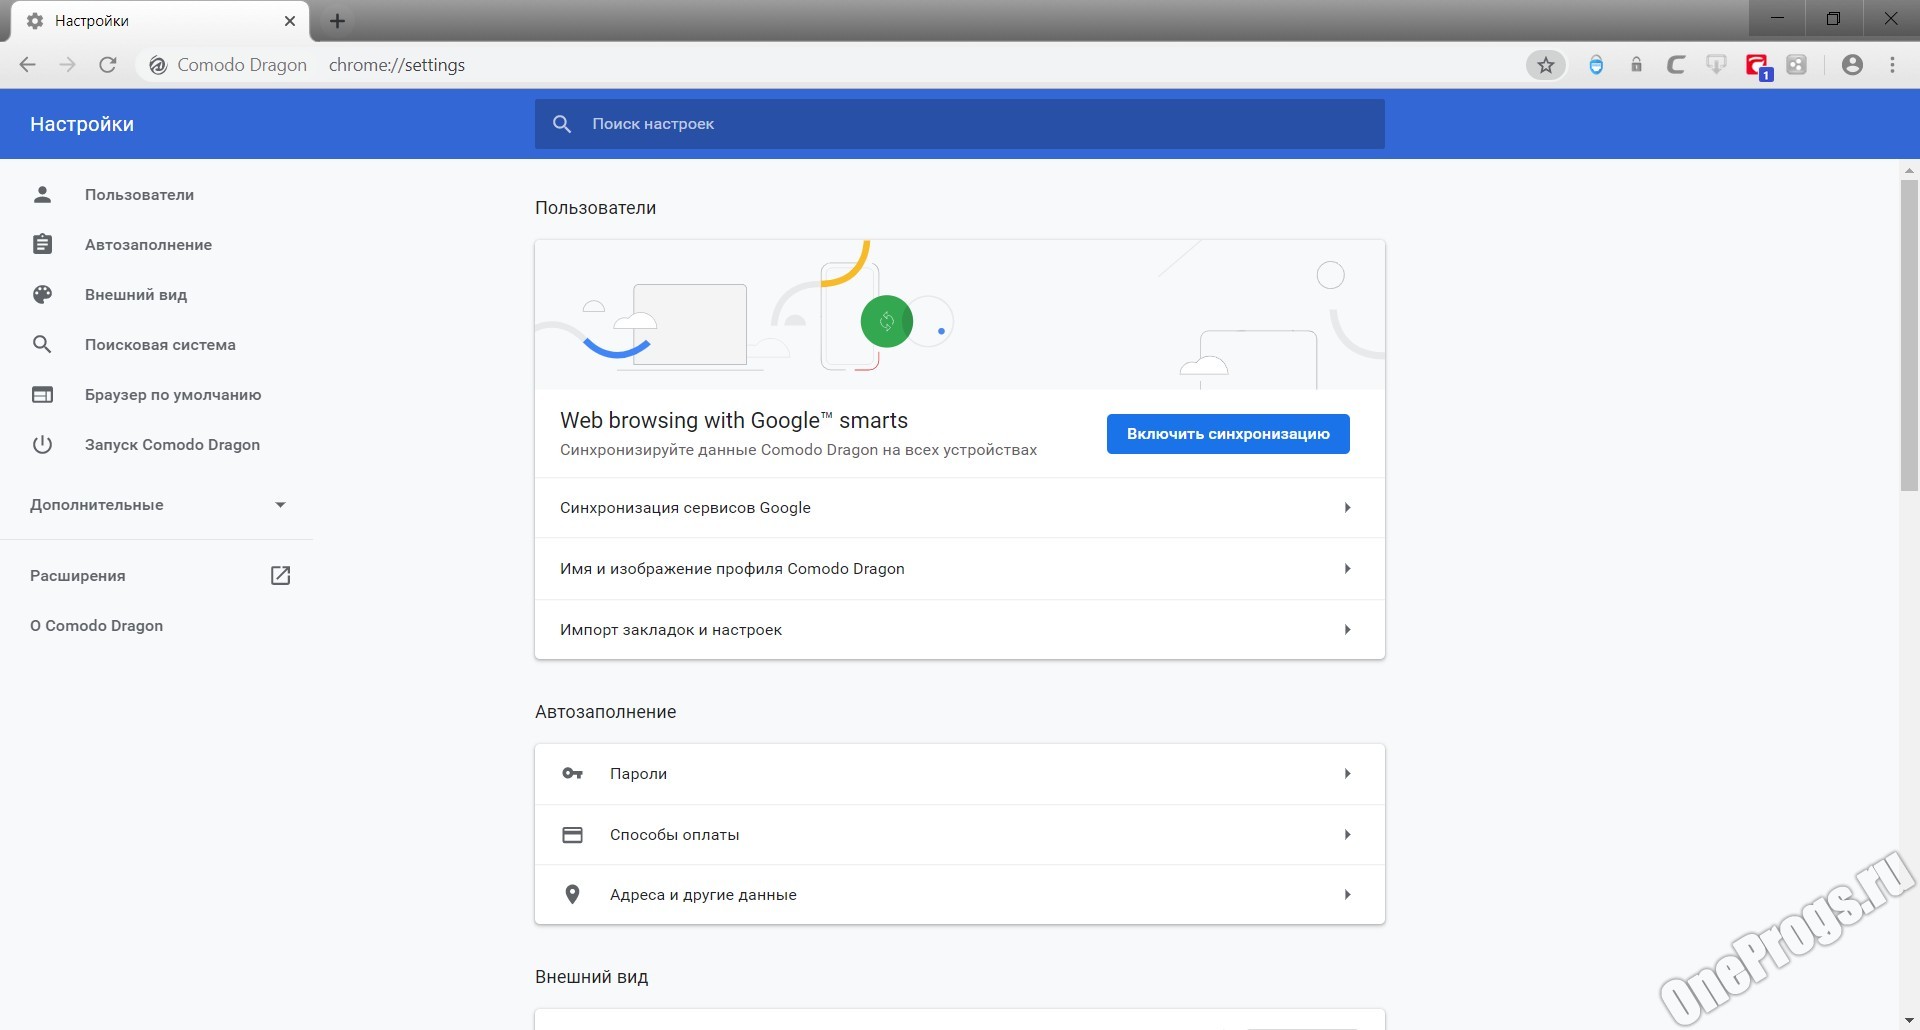Click the Способы оплаты settings row

click(960, 834)
